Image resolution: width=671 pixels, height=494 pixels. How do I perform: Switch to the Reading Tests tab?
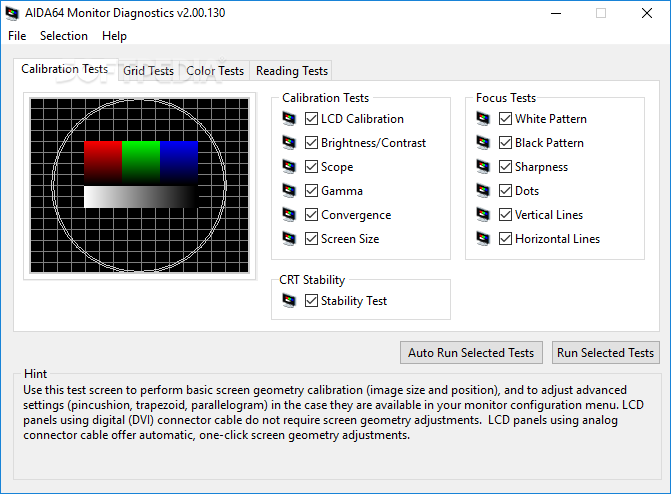coord(292,71)
